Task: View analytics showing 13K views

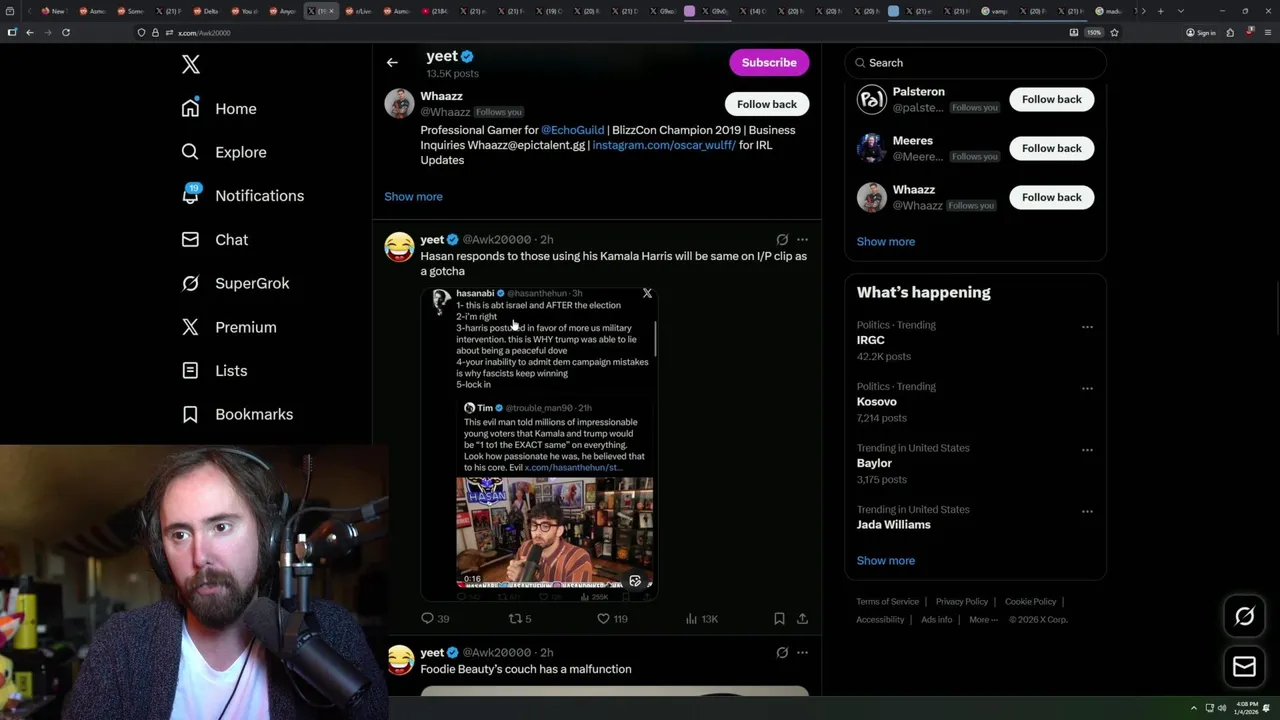Action: pos(701,619)
